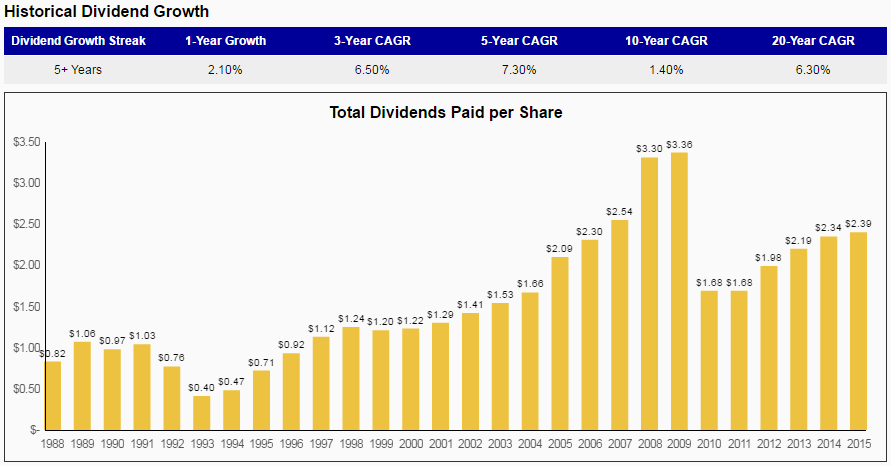Image resolution: width=891 pixels, height=466 pixels.
Task: Click the 1-Year Growth column header
Action: click(225, 41)
